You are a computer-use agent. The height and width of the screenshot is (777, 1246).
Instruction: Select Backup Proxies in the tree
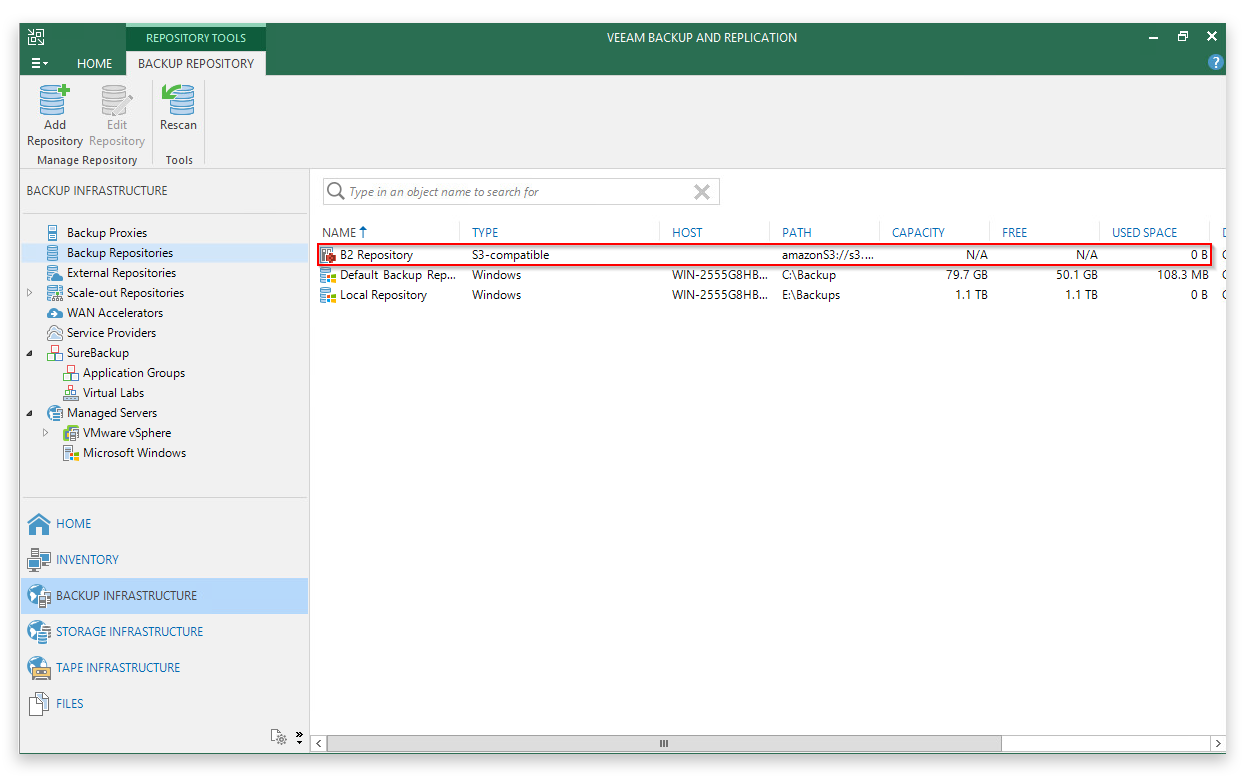click(x=107, y=233)
